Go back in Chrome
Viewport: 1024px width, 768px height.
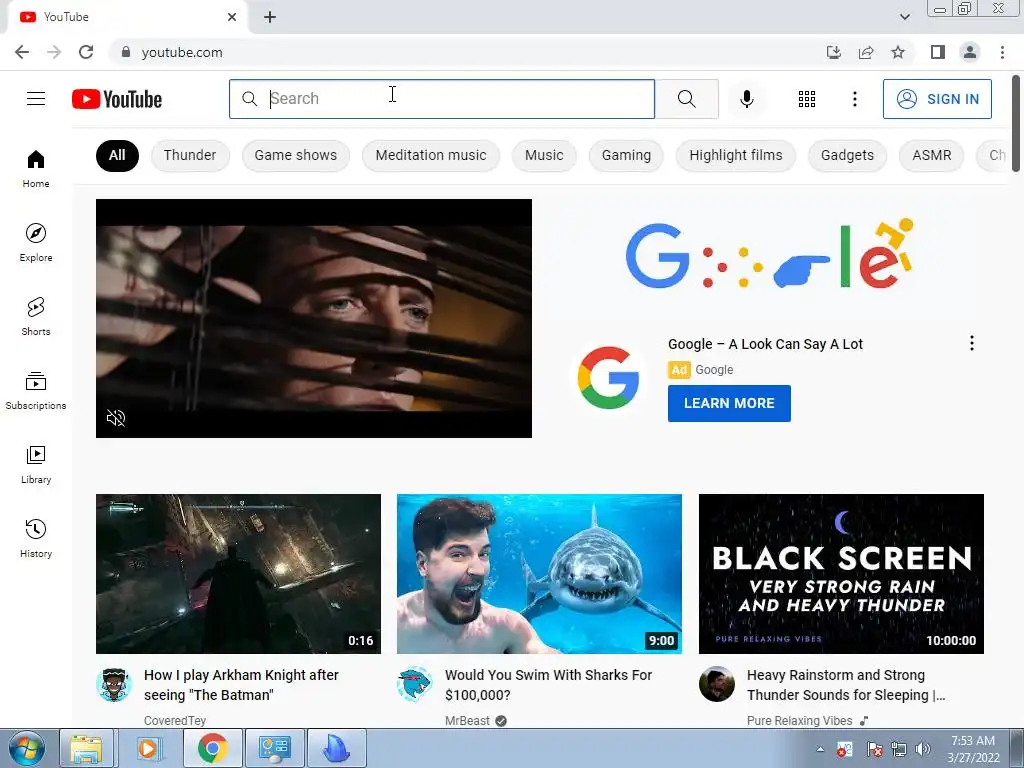22,52
